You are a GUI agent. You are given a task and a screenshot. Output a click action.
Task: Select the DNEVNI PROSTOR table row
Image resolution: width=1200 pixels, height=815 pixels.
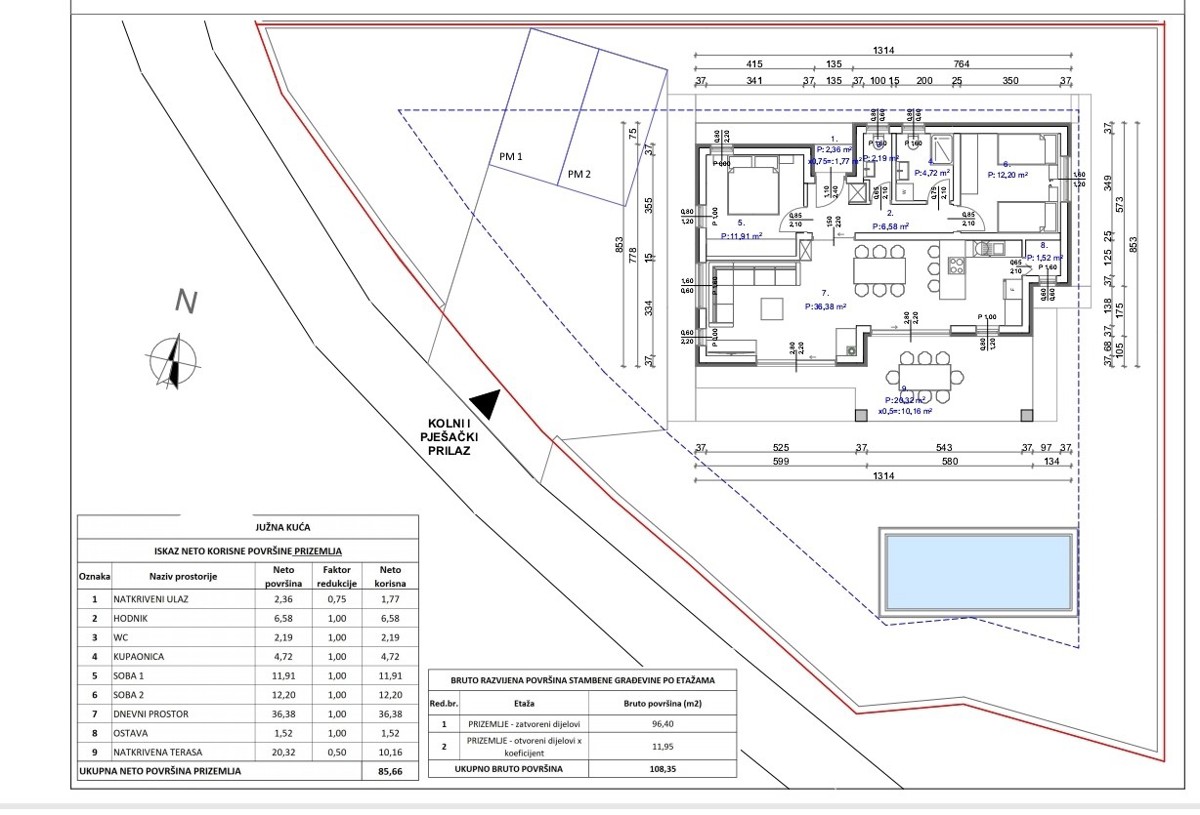(x=250, y=714)
